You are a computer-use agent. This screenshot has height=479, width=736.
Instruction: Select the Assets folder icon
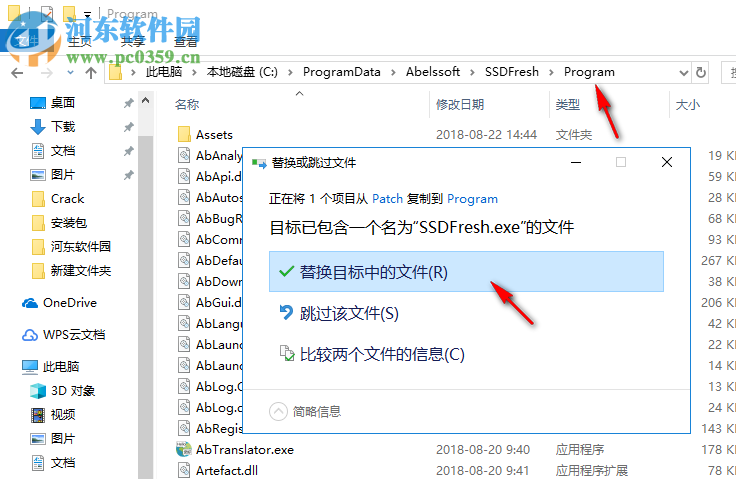click(184, 134)
